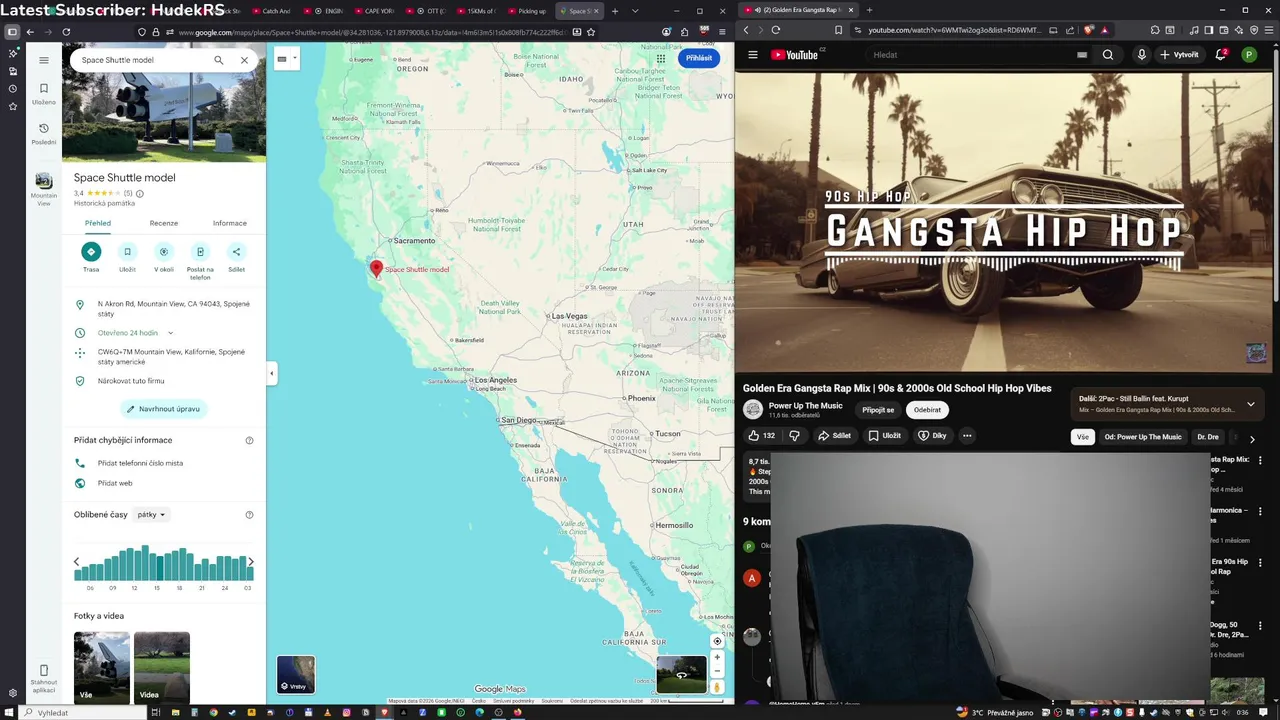Open Mountain View recent item in sidebar
The width and height of the screenshot is (1280, 720).
coord(44,187)
